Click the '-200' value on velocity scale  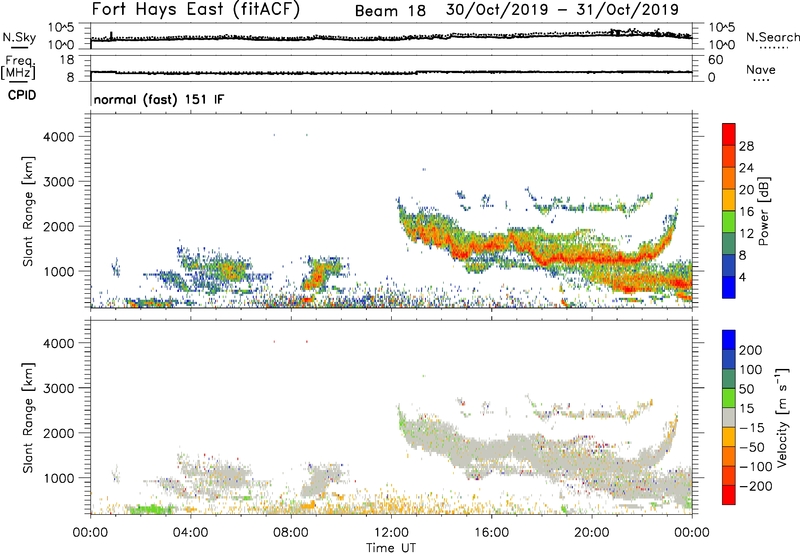click(756, 487)
